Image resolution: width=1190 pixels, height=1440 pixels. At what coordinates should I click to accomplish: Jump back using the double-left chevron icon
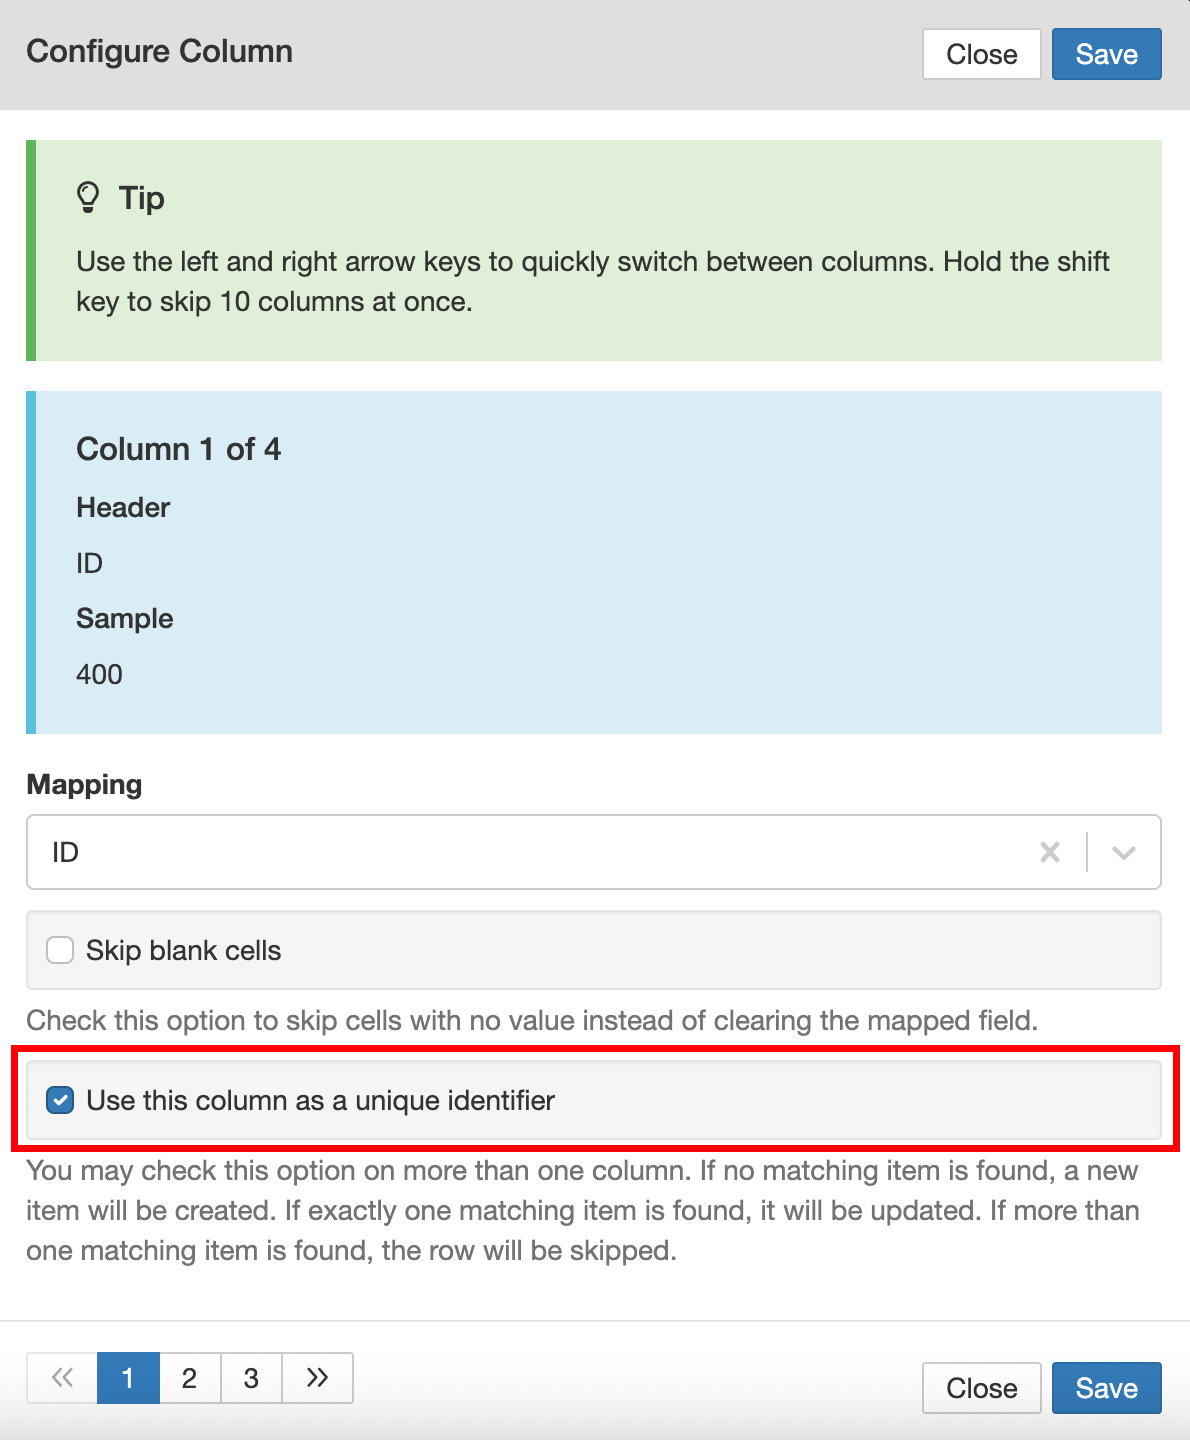click(x=62, y=1378)
